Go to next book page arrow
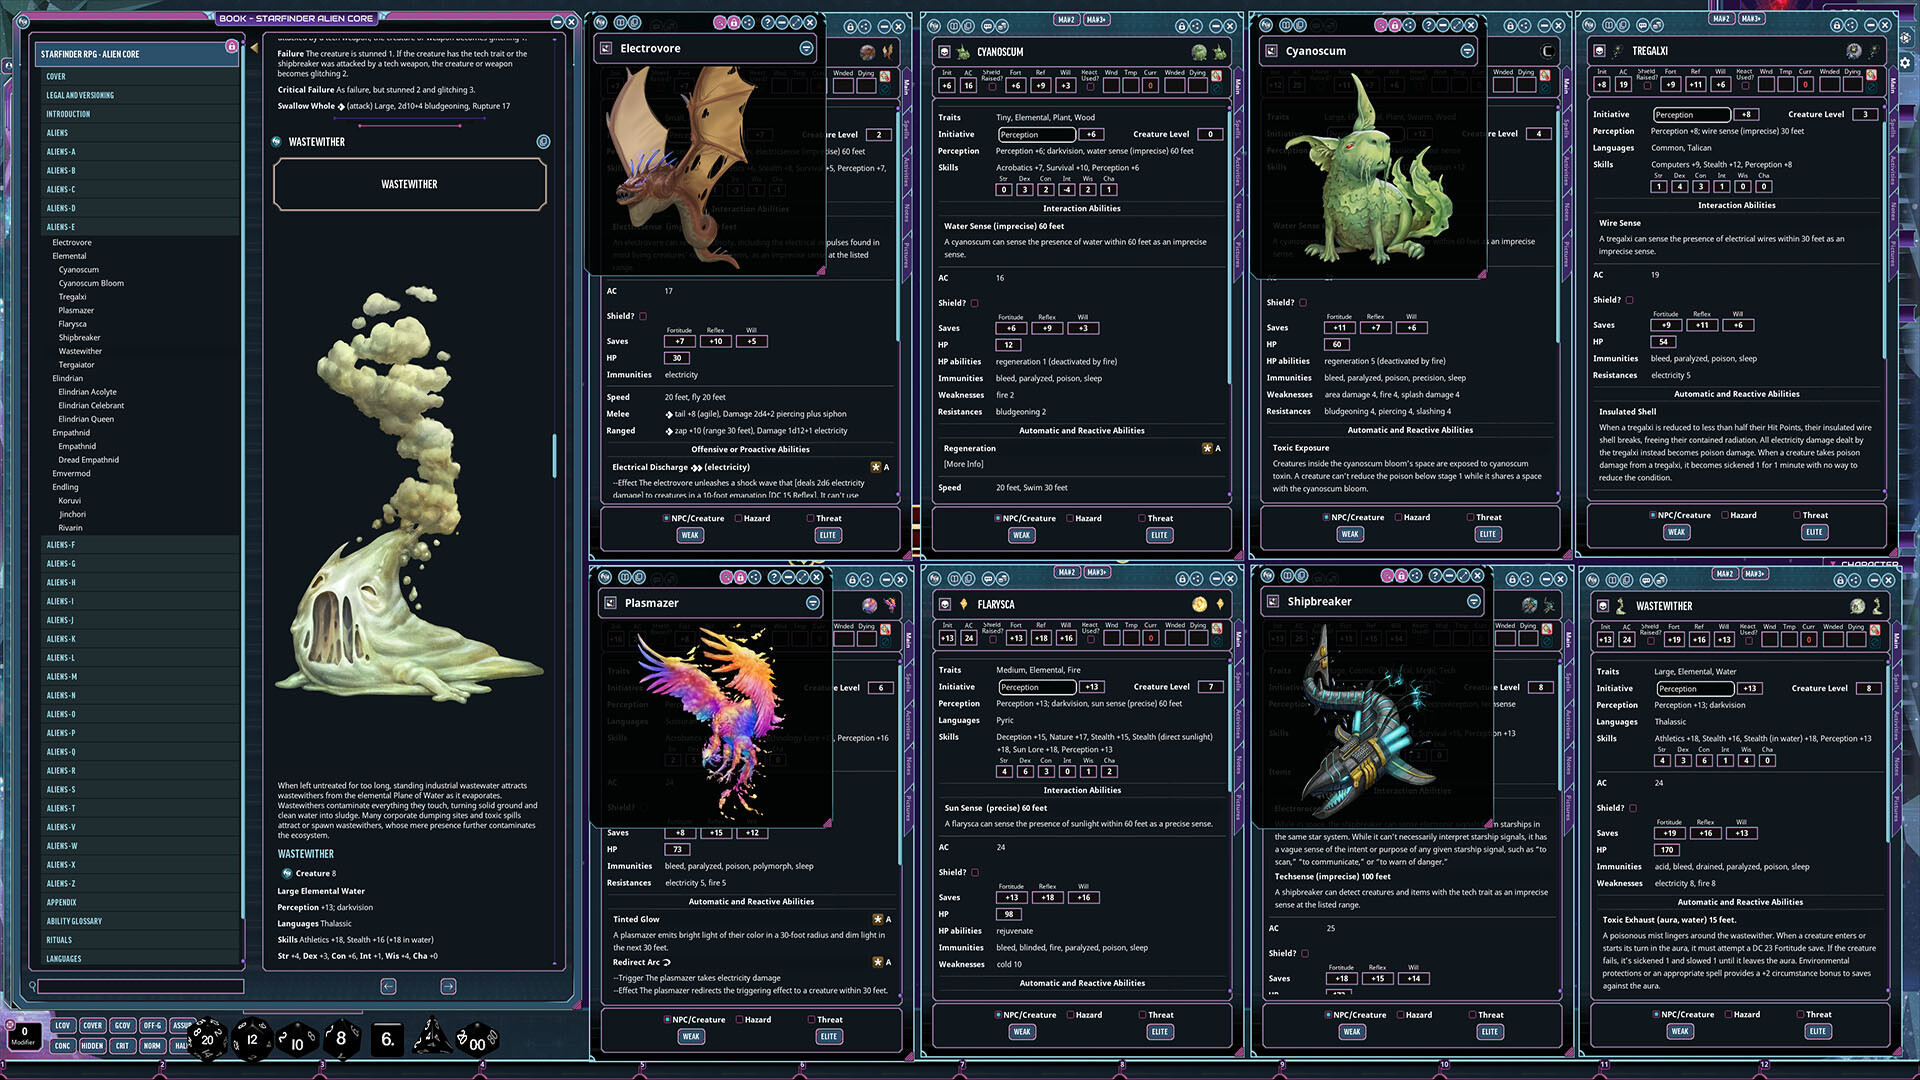Viewport: 1920px width, 1080px height. (x=449, y=987)
